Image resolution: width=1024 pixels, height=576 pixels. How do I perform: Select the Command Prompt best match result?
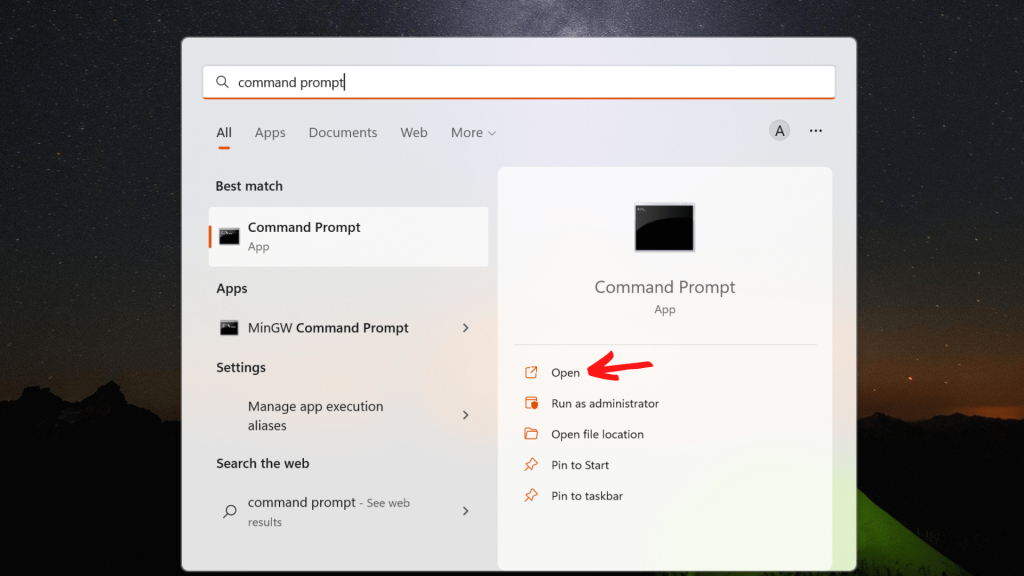[348, 236]
